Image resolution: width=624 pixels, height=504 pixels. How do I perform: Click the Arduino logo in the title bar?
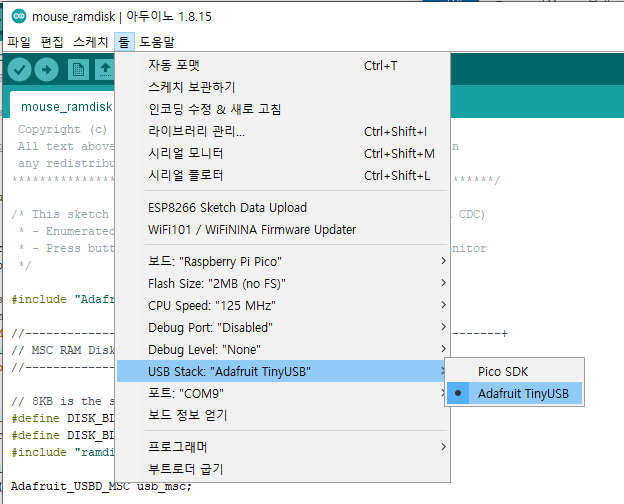tap(19, 16)
